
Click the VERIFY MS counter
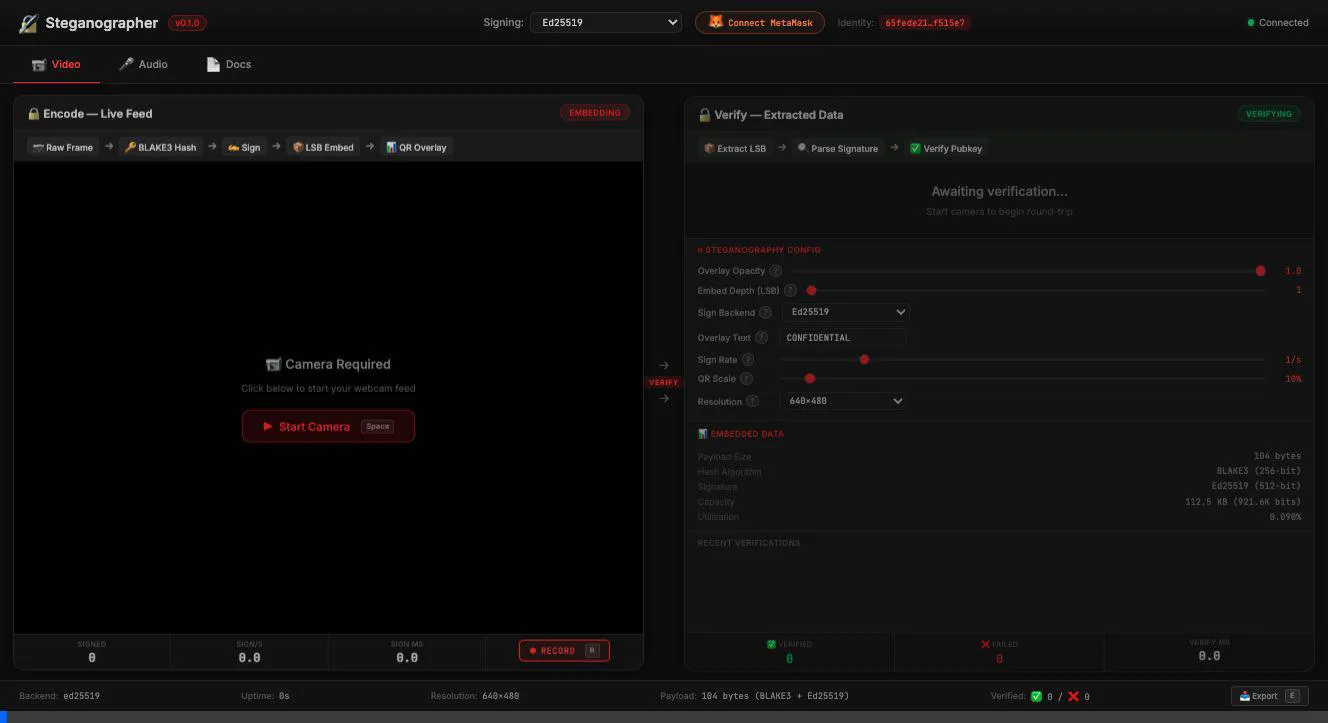(1209, 650)
